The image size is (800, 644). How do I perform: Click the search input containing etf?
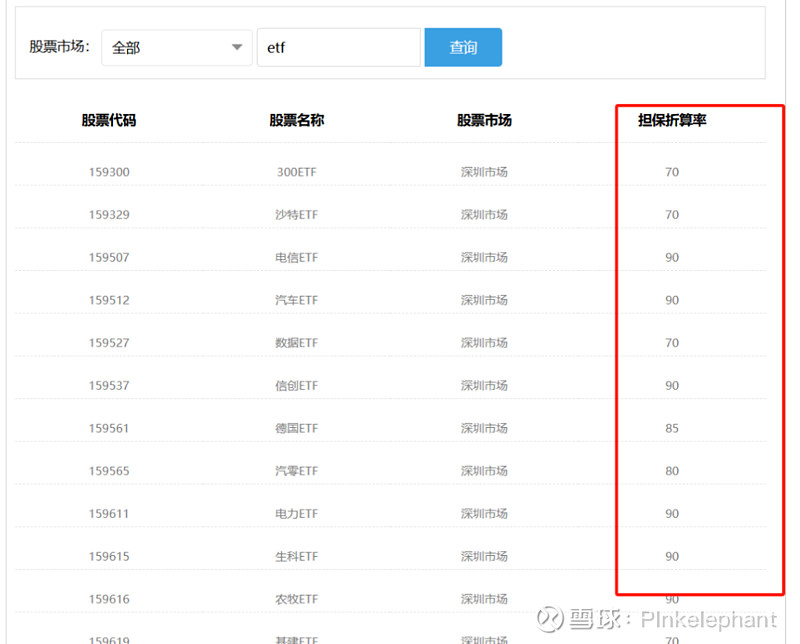tap(339, 47)
